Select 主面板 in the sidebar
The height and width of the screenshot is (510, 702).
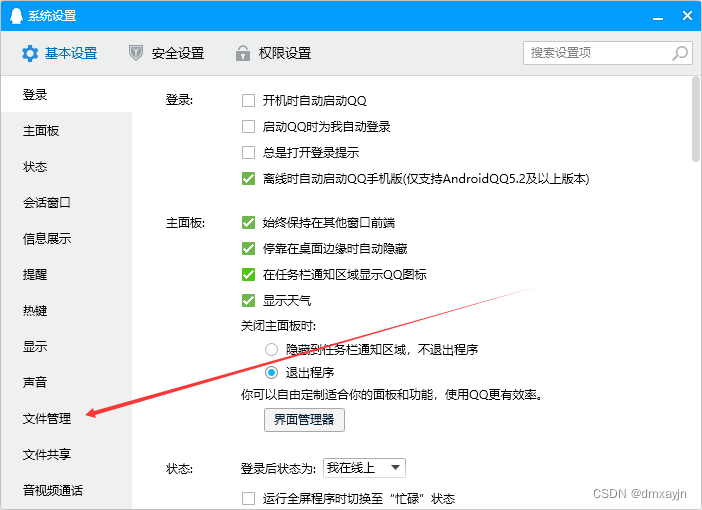66,131
